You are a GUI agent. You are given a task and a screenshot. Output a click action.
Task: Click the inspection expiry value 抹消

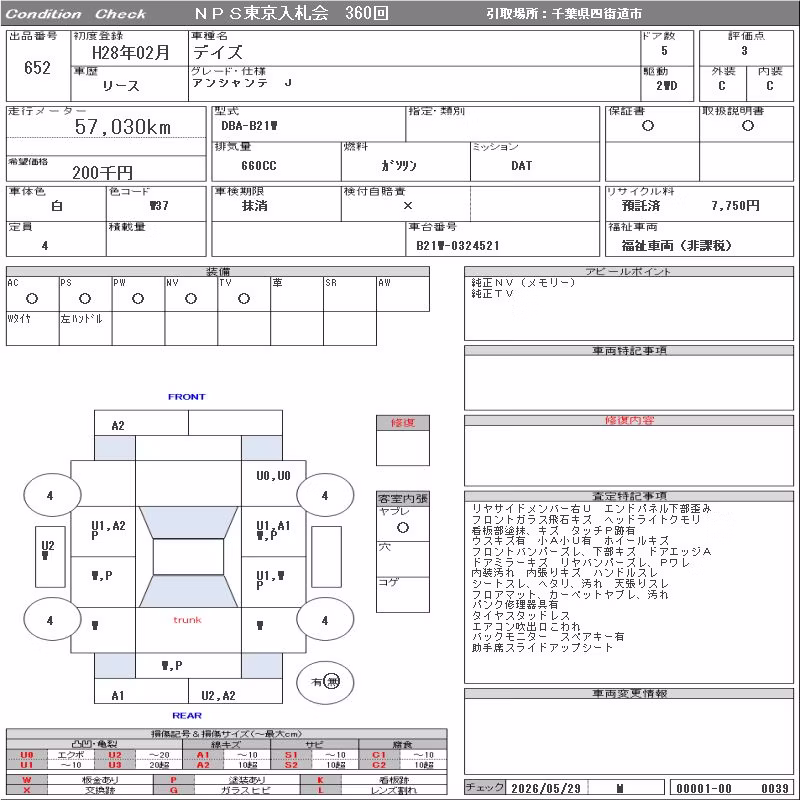tap(255, 206)
